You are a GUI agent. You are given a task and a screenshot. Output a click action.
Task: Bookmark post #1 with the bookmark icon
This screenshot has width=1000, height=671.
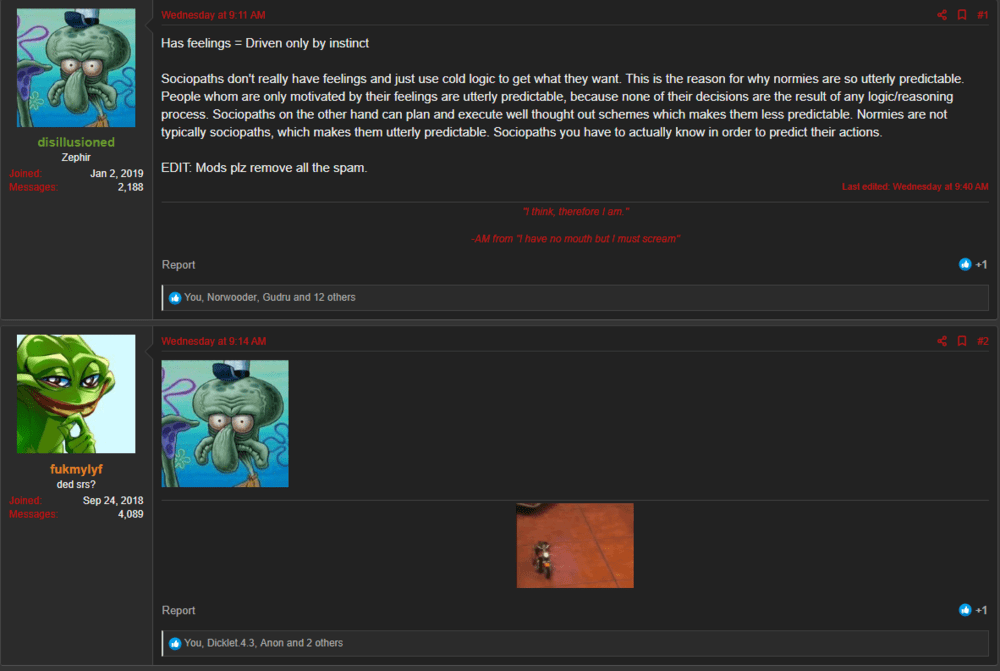[x=962, y=15]
